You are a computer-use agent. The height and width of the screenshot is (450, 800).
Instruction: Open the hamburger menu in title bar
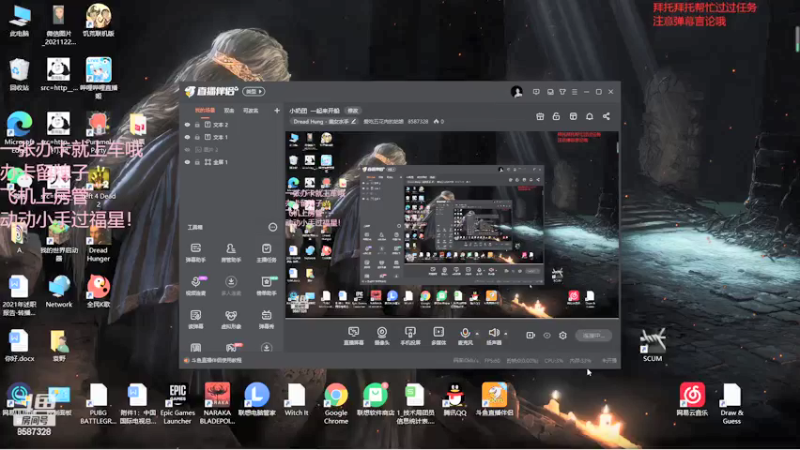tap(574, 92)
